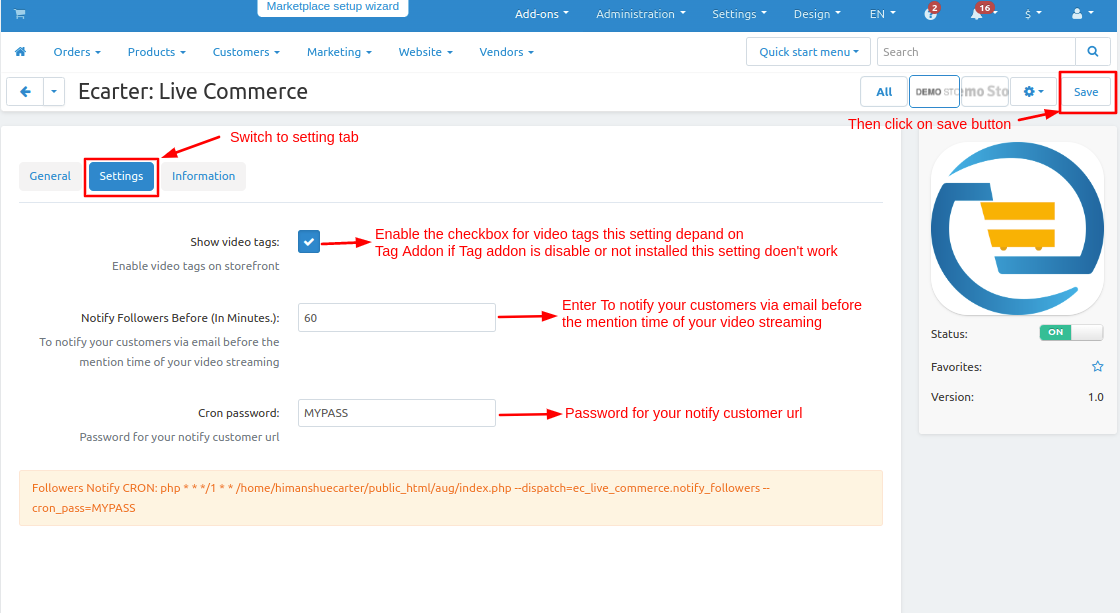The image size is (1120, 613).
Task: Toggle the Show video tags checkbox
Action: (x=309, y=241)
